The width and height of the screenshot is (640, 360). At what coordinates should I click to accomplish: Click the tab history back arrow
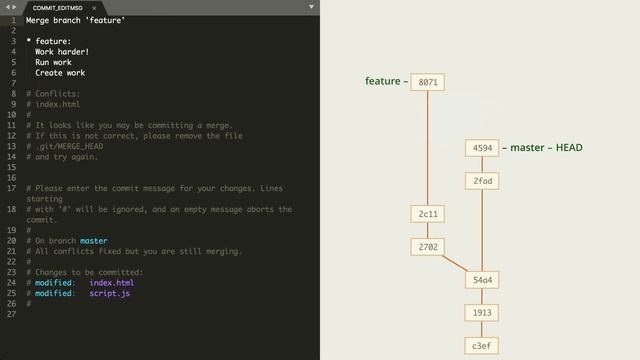click(7, 7)
